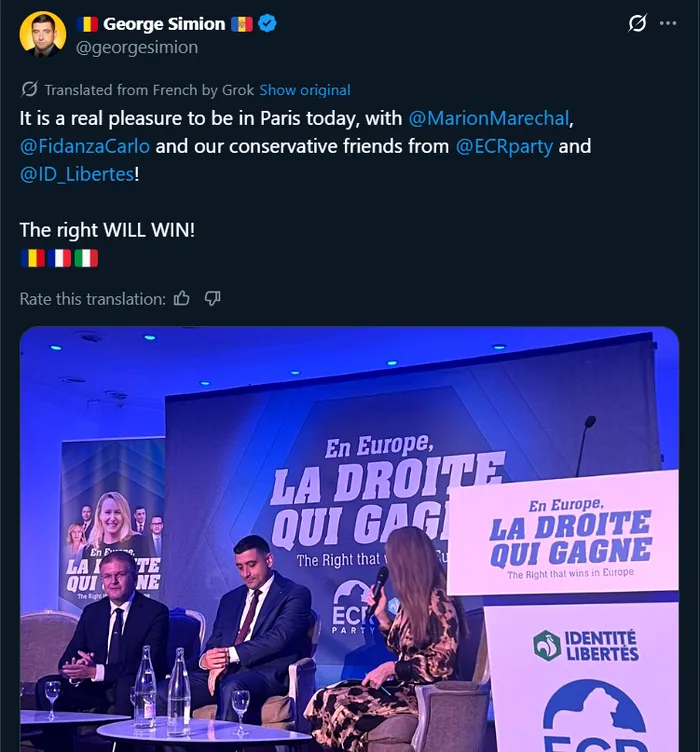The height and width of the screenshot is (752, 700).
Task: Click the small Grok translation icon
Action: click(x=29, y=89)
